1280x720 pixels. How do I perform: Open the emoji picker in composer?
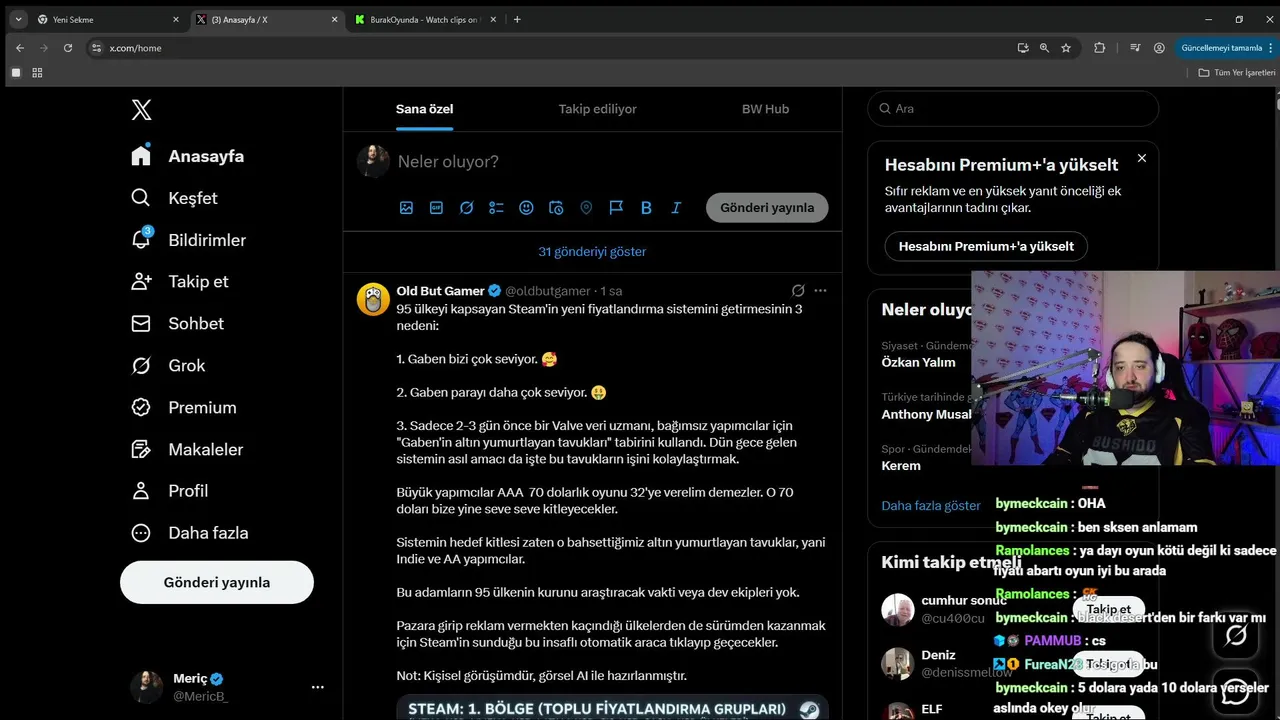(526, 208)
